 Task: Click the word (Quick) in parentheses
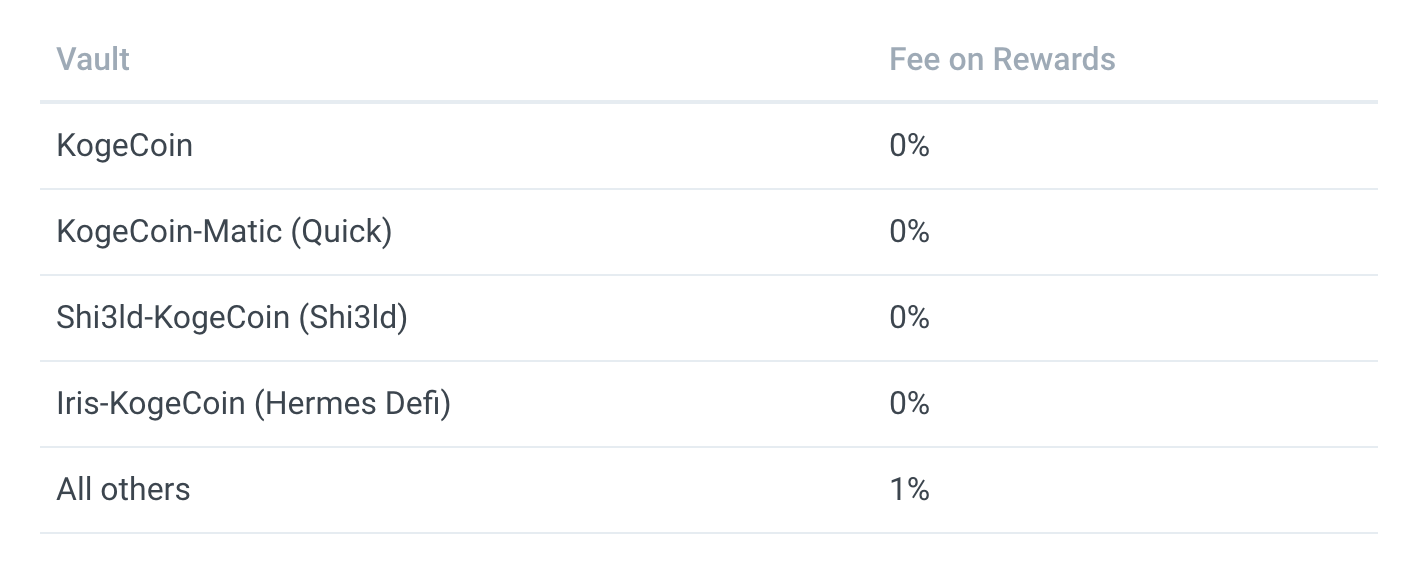(x=341, y=232)
